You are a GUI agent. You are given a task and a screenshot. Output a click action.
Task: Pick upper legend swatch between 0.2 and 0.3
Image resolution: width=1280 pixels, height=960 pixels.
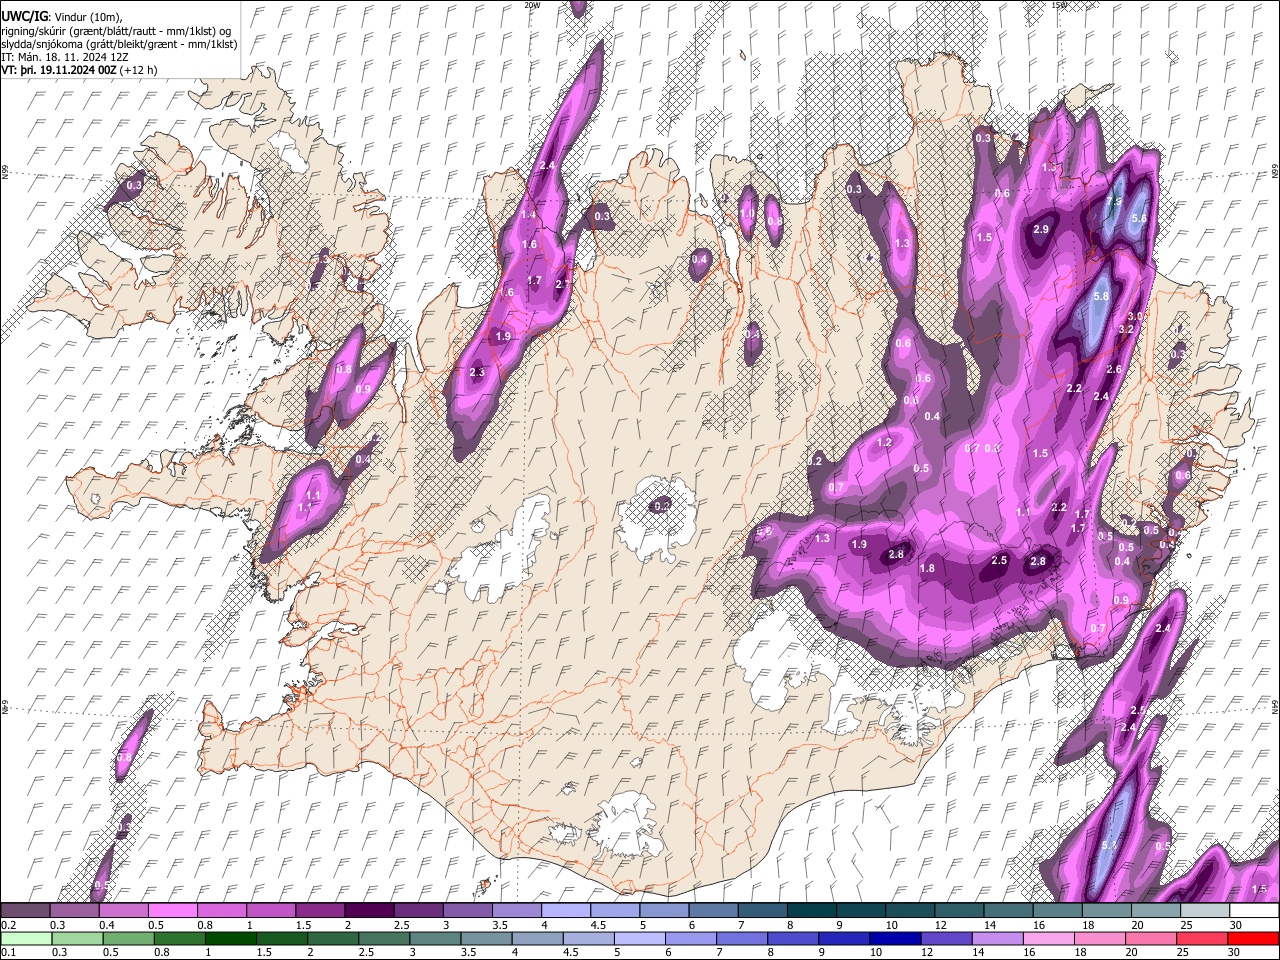tap(25, 911)
